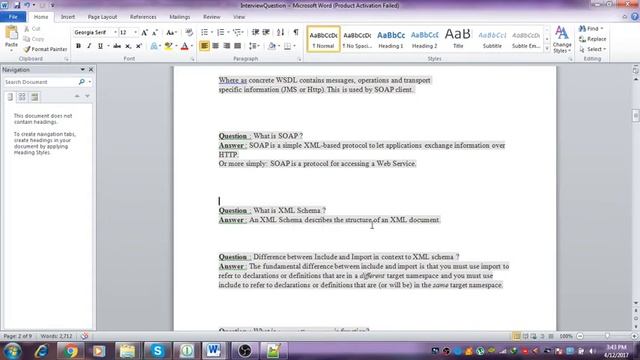Close the Navigation pane
The image size is (640, 360).
[91, 70]
